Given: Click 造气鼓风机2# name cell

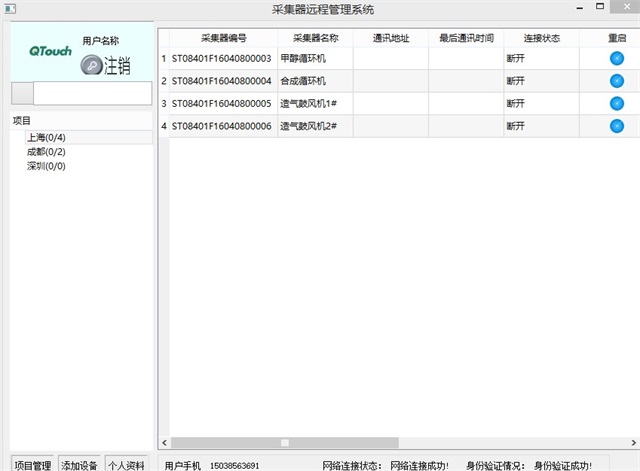Looking at the screenshot, I should tap(316, 126).
